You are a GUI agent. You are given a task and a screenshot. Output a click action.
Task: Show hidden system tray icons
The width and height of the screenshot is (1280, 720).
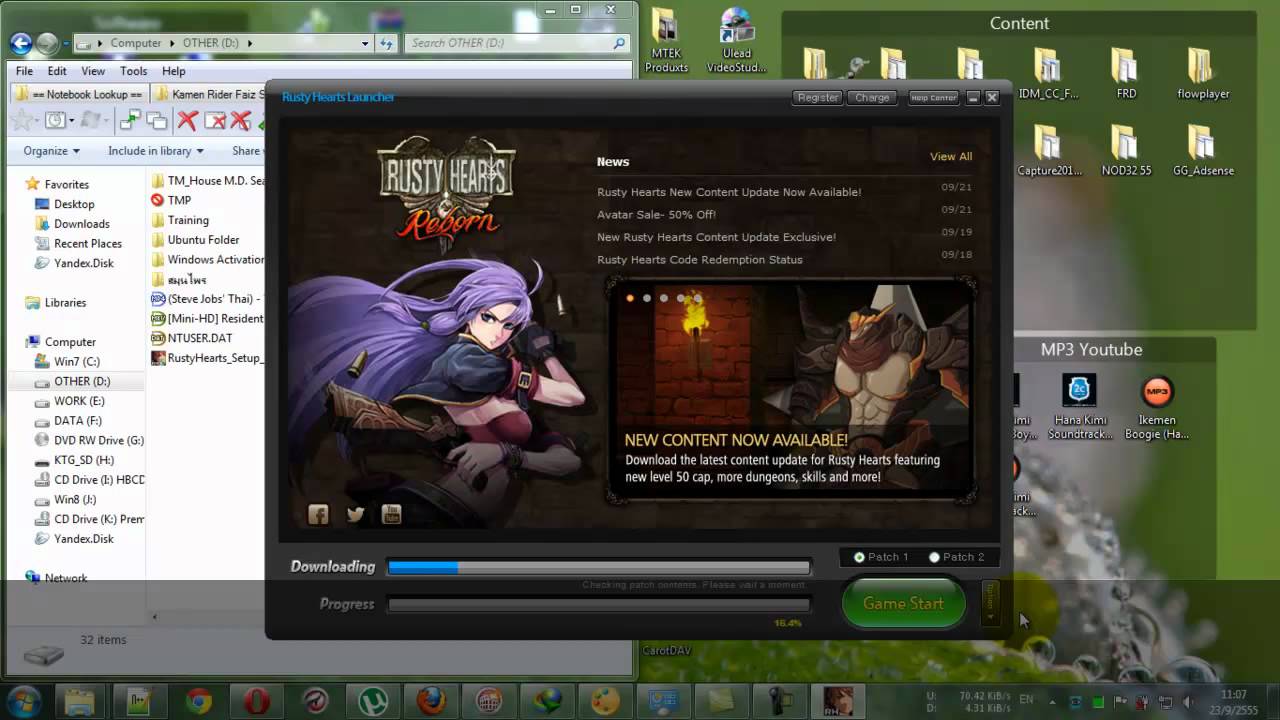(1053, 701)
